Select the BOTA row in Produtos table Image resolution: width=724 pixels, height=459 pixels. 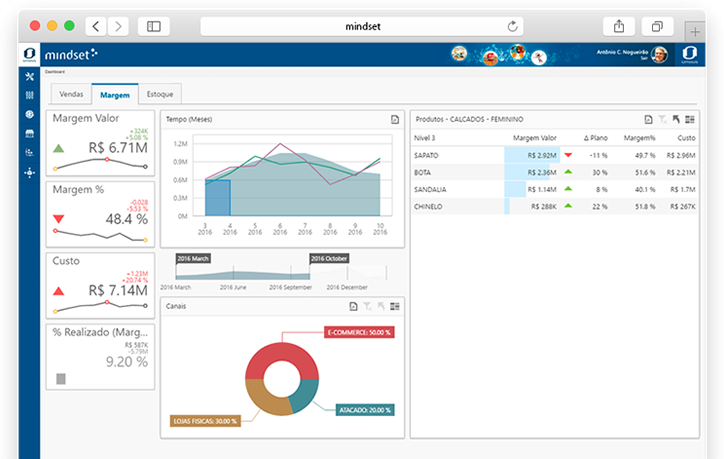tap(555, 173)
